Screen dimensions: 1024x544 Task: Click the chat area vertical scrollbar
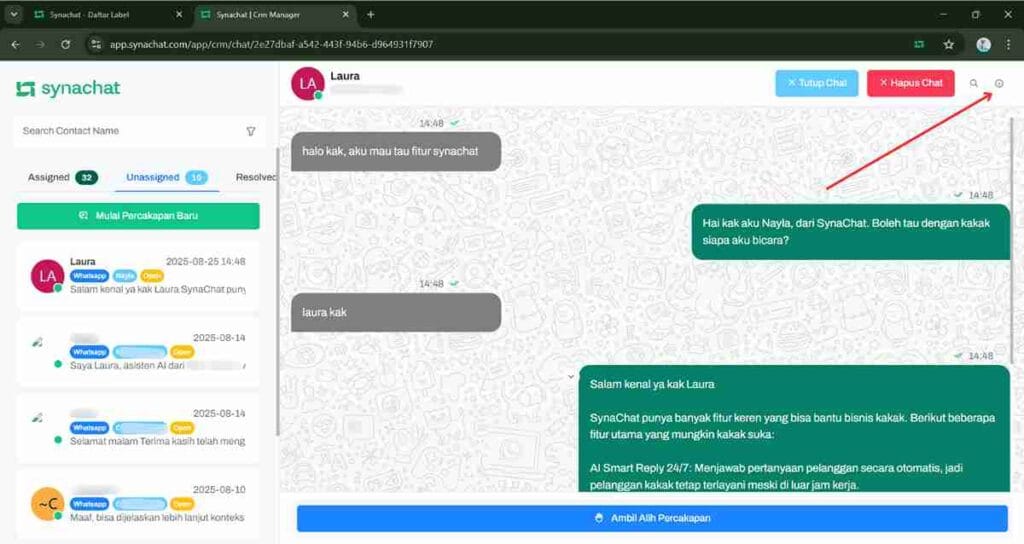[x=1012, y=242]
